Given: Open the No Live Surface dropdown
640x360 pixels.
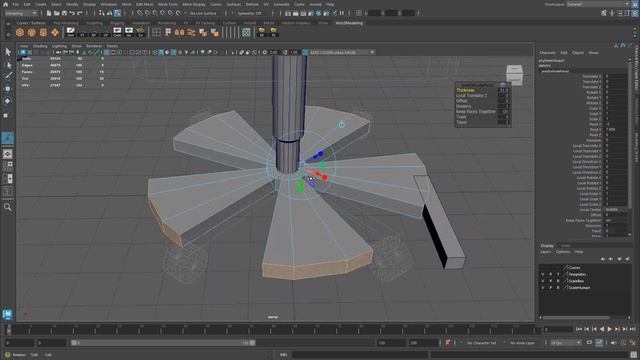Looking at the screenshot, I should [203, 13].
